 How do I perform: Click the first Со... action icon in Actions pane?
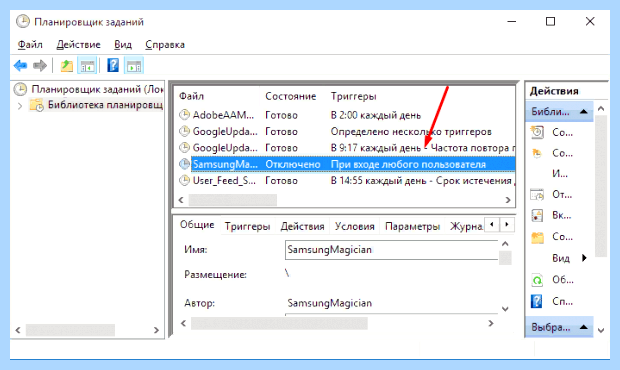(537, 132)
